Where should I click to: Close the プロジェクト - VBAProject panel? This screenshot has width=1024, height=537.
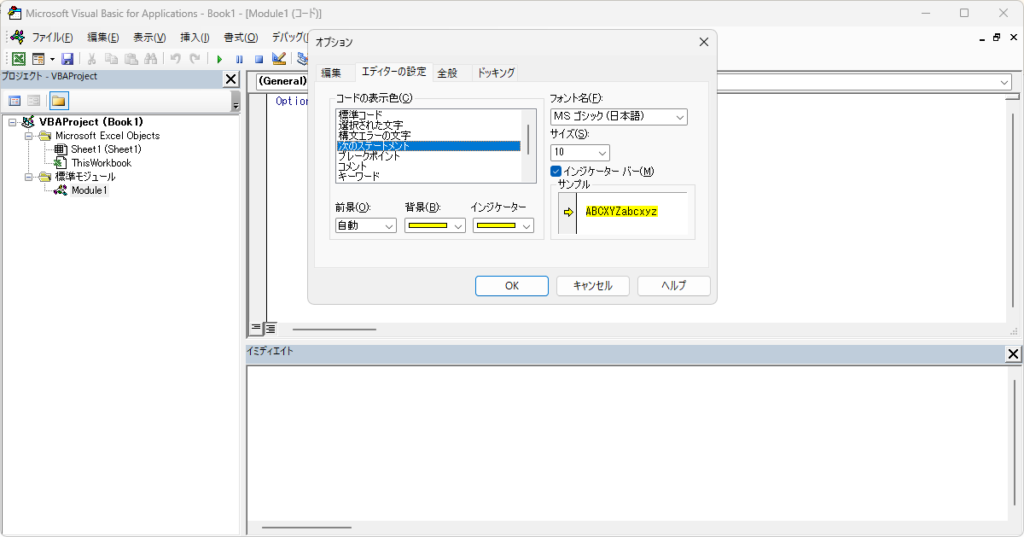tap(231, 79)
